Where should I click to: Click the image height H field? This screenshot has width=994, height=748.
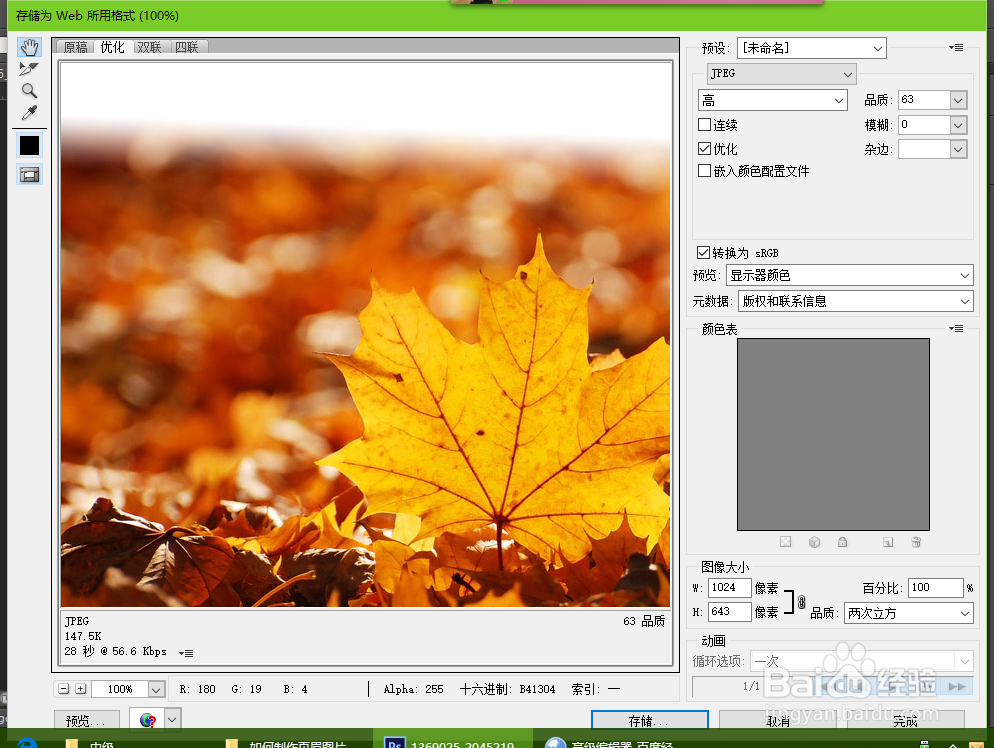pos(729,612)
